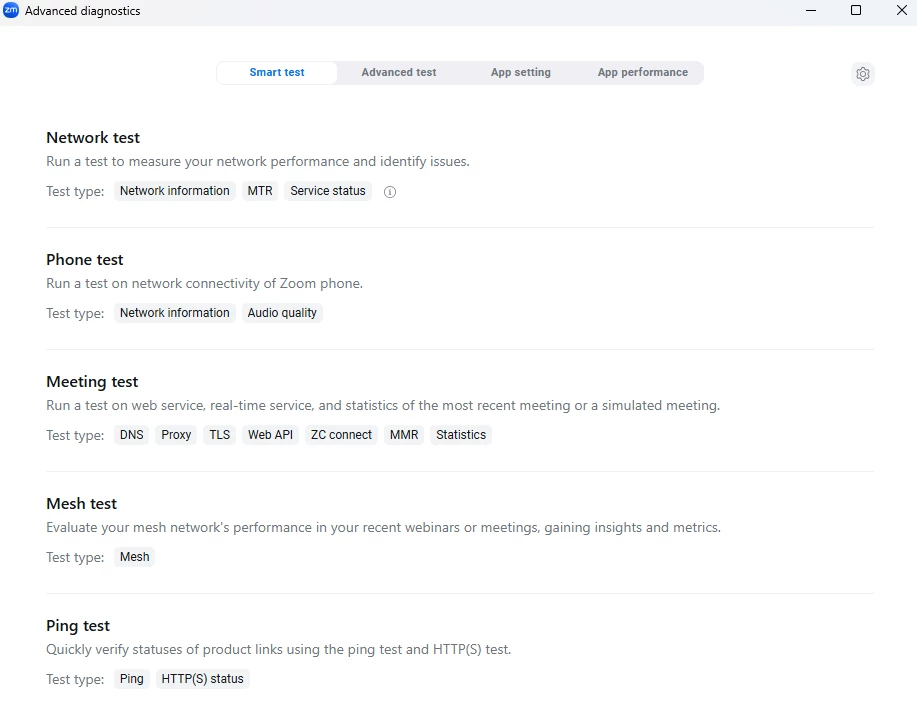This screenshot has height=706, width=917.
Task: Select the Ping test heading
Action: click(x=78, y=626)
